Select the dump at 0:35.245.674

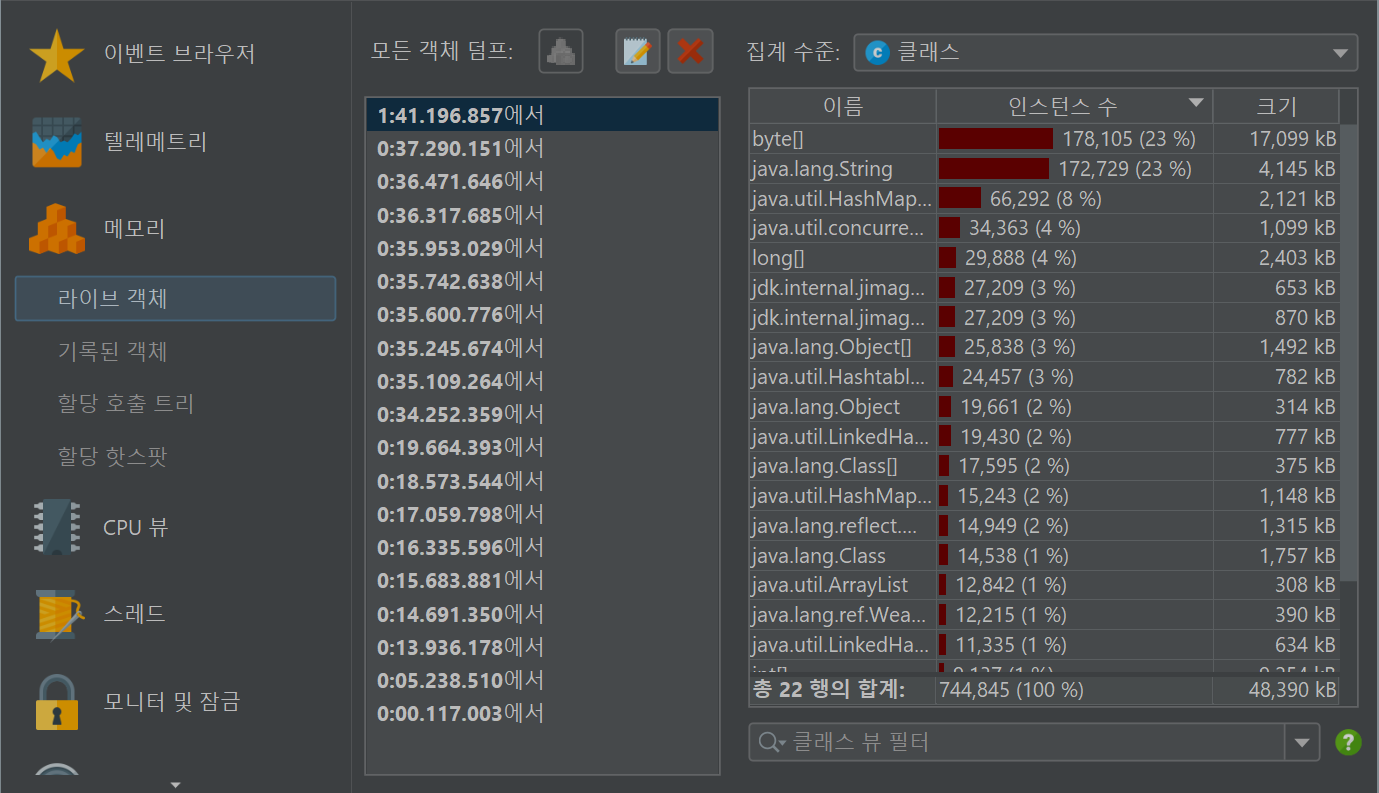[542, 348]
